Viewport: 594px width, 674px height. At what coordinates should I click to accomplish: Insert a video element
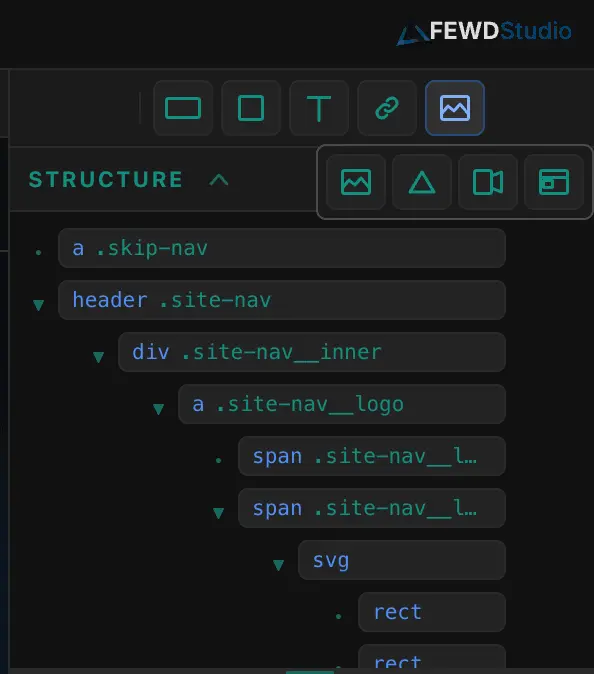[x=488, y=182]
